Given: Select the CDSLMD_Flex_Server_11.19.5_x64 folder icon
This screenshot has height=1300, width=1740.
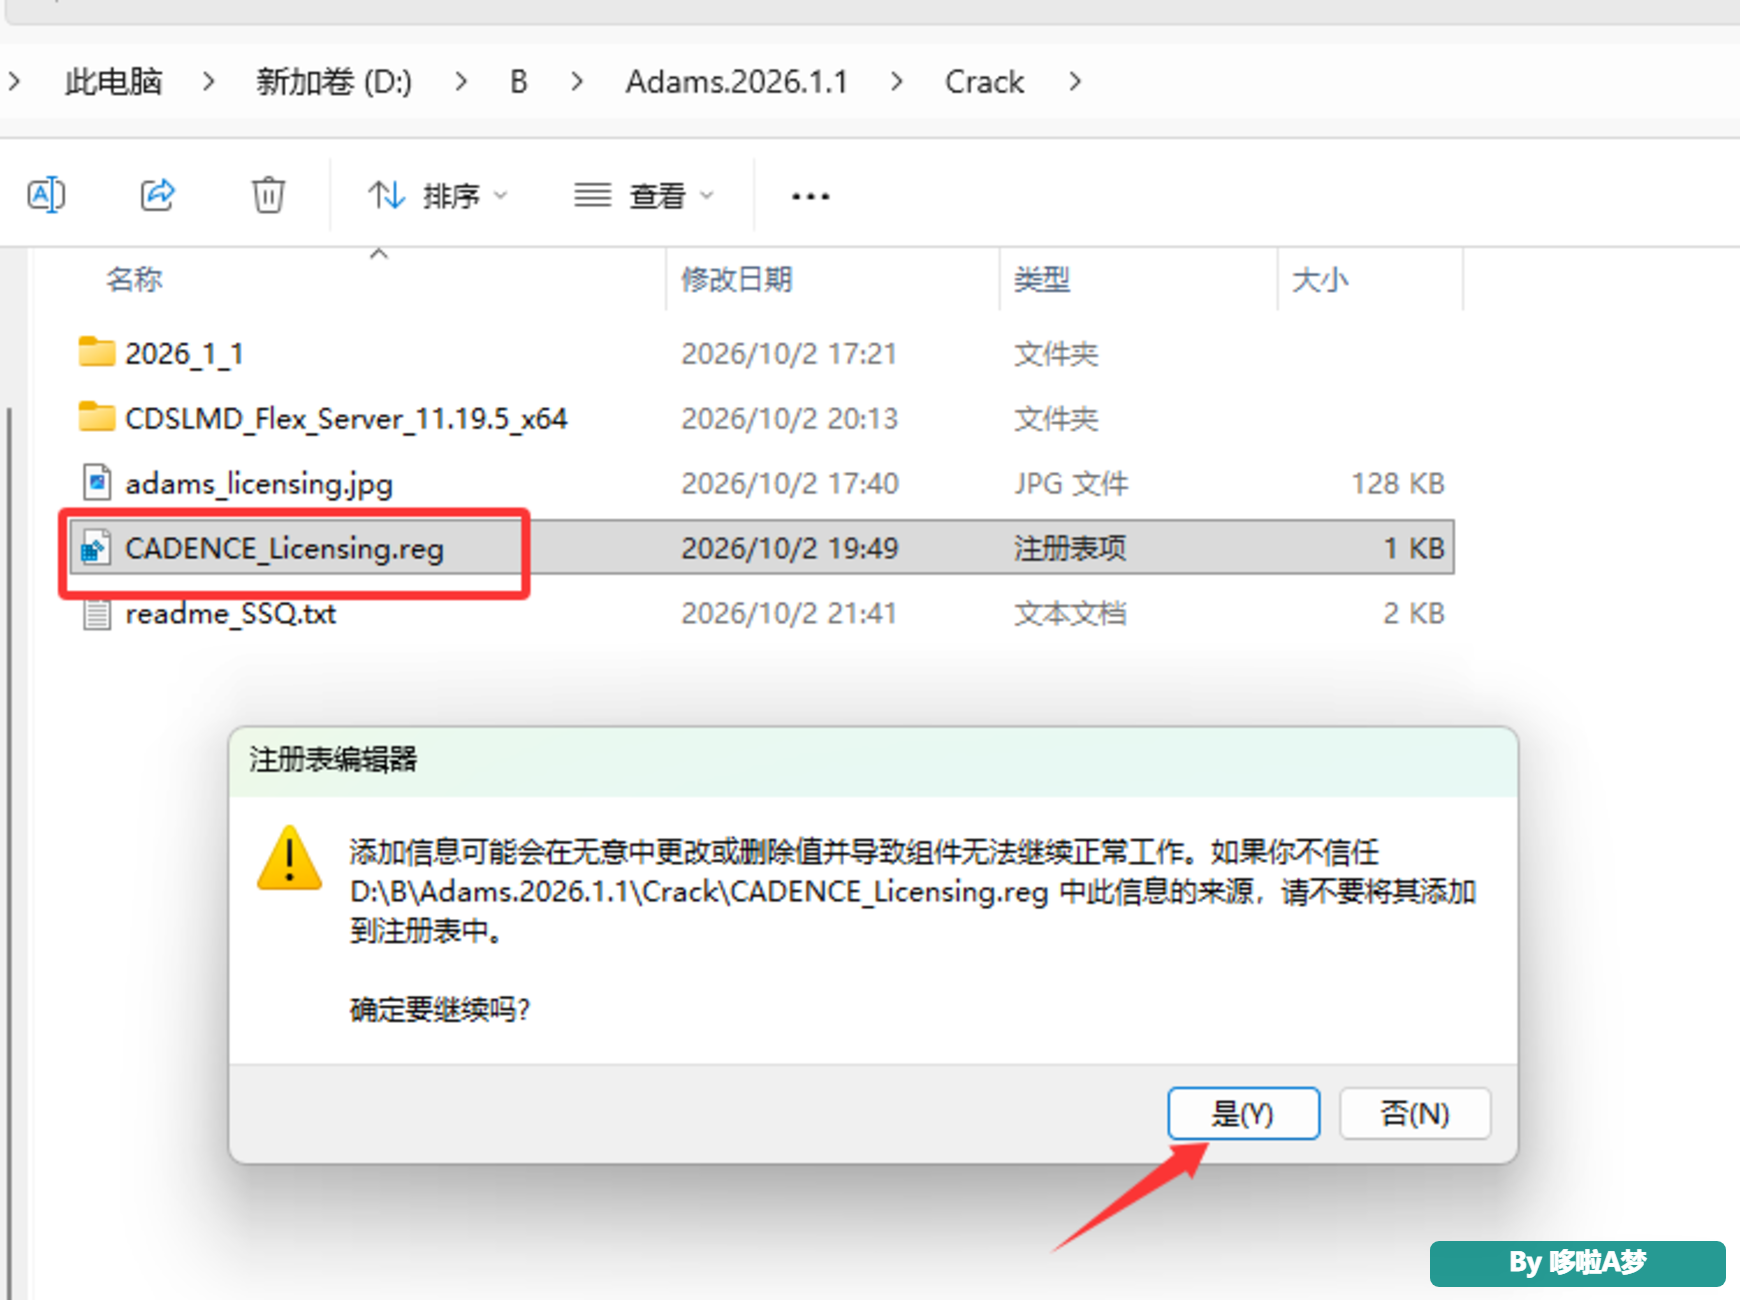Looking at the screenshot, I should pos(96,416).
